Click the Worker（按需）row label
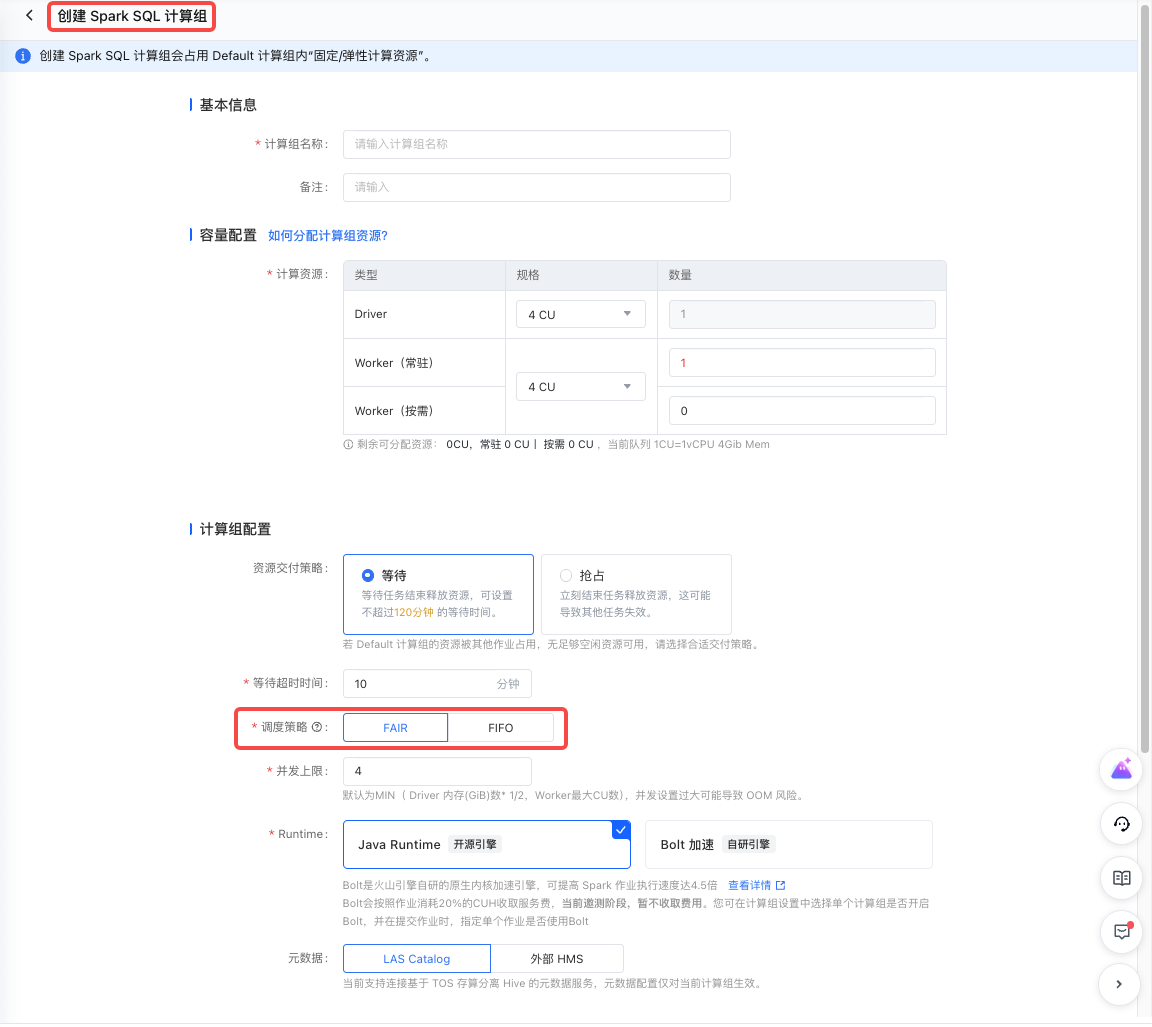 point(394,411)
